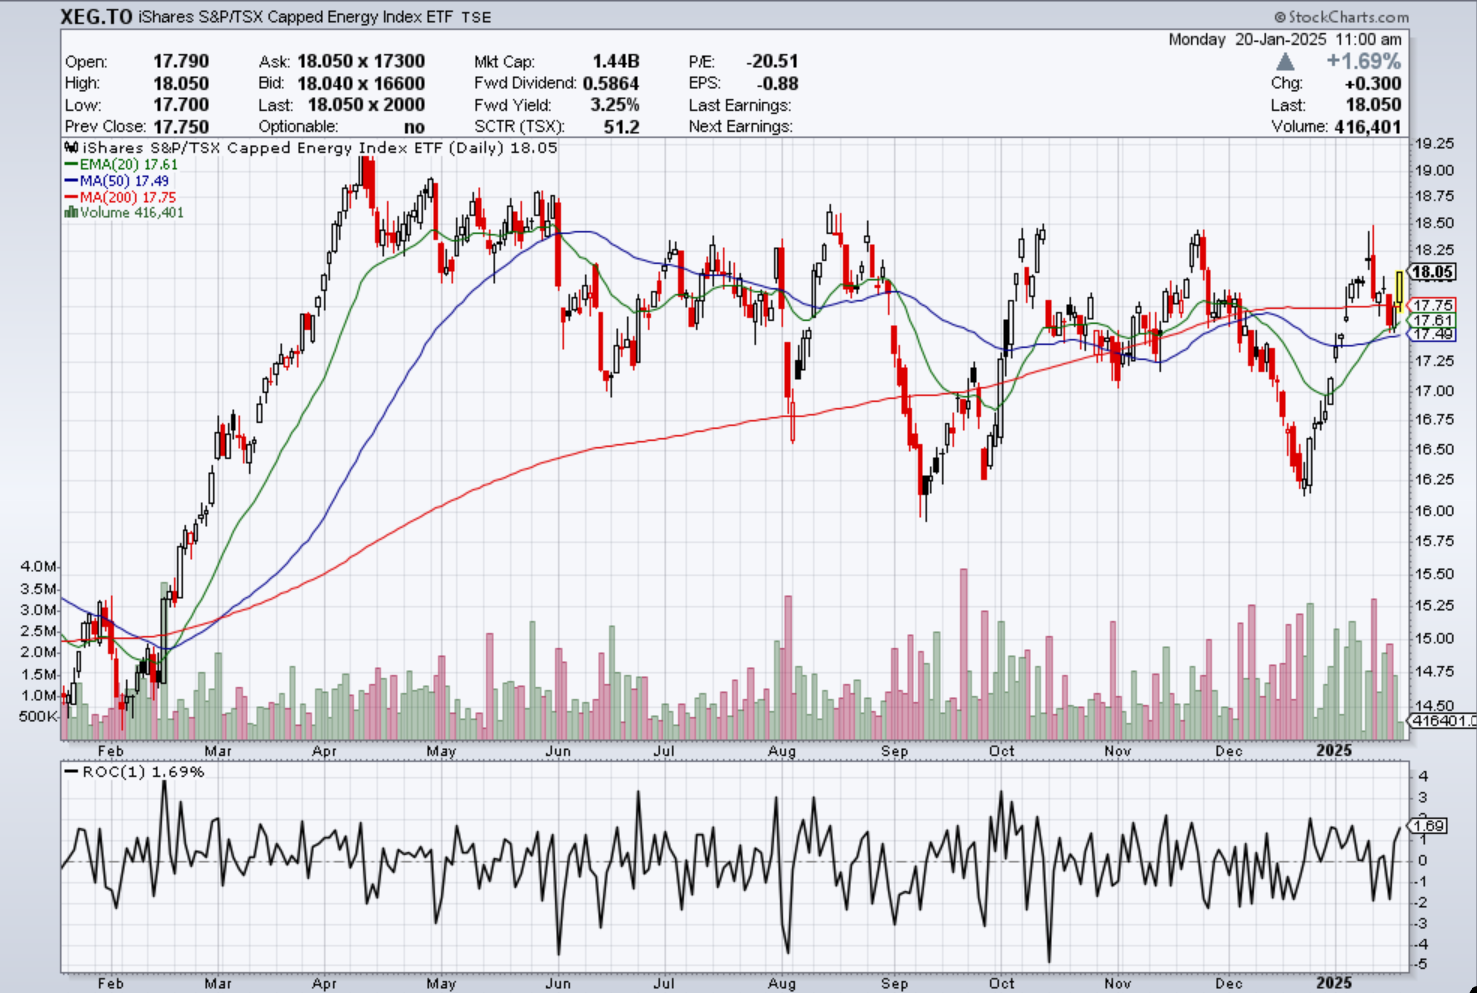The height and width of the screenshot is (993, 1477).
Task: Click the copyright symbol before StockCharts.com
Action: tap(1280, 17)
